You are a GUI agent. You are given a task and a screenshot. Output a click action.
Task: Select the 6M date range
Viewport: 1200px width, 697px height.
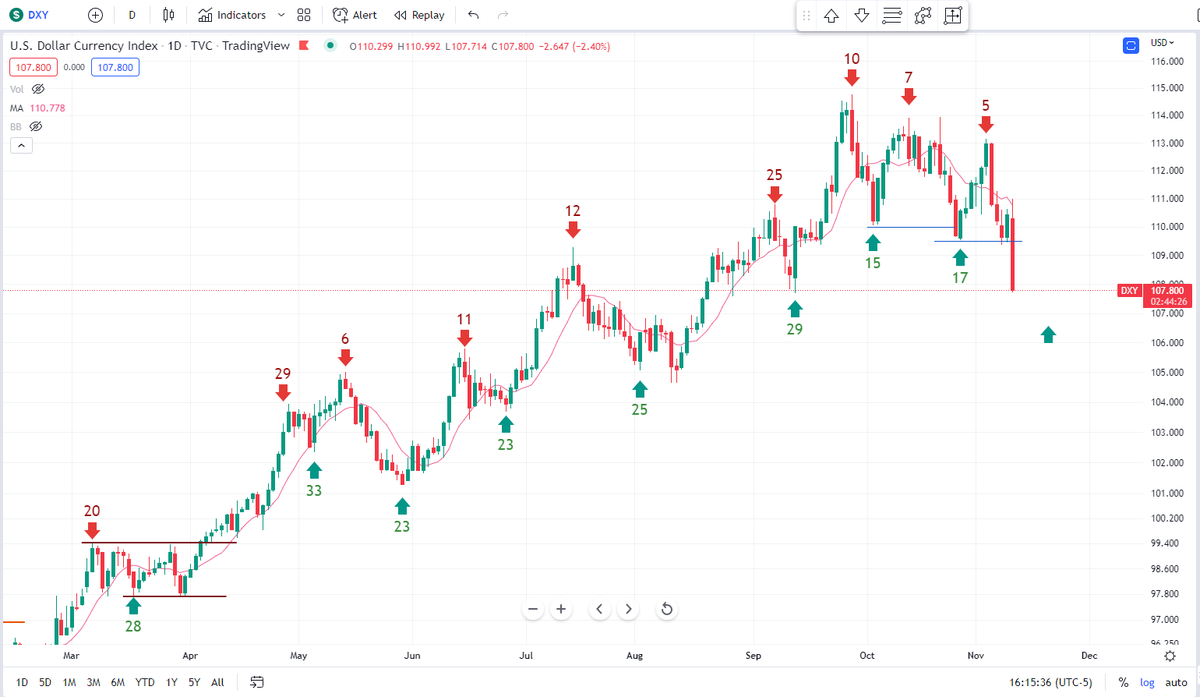(117, 682)
